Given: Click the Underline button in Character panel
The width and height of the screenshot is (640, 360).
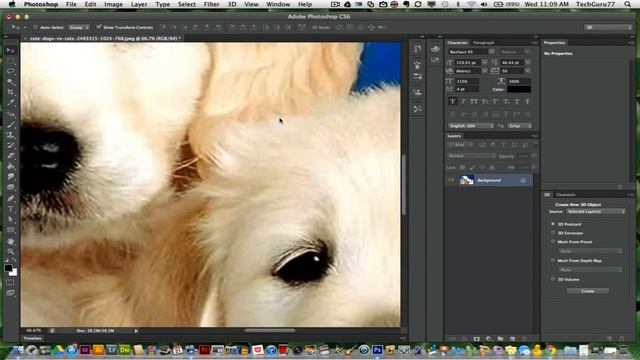Looking at the screenshot, I should (517, 101).
